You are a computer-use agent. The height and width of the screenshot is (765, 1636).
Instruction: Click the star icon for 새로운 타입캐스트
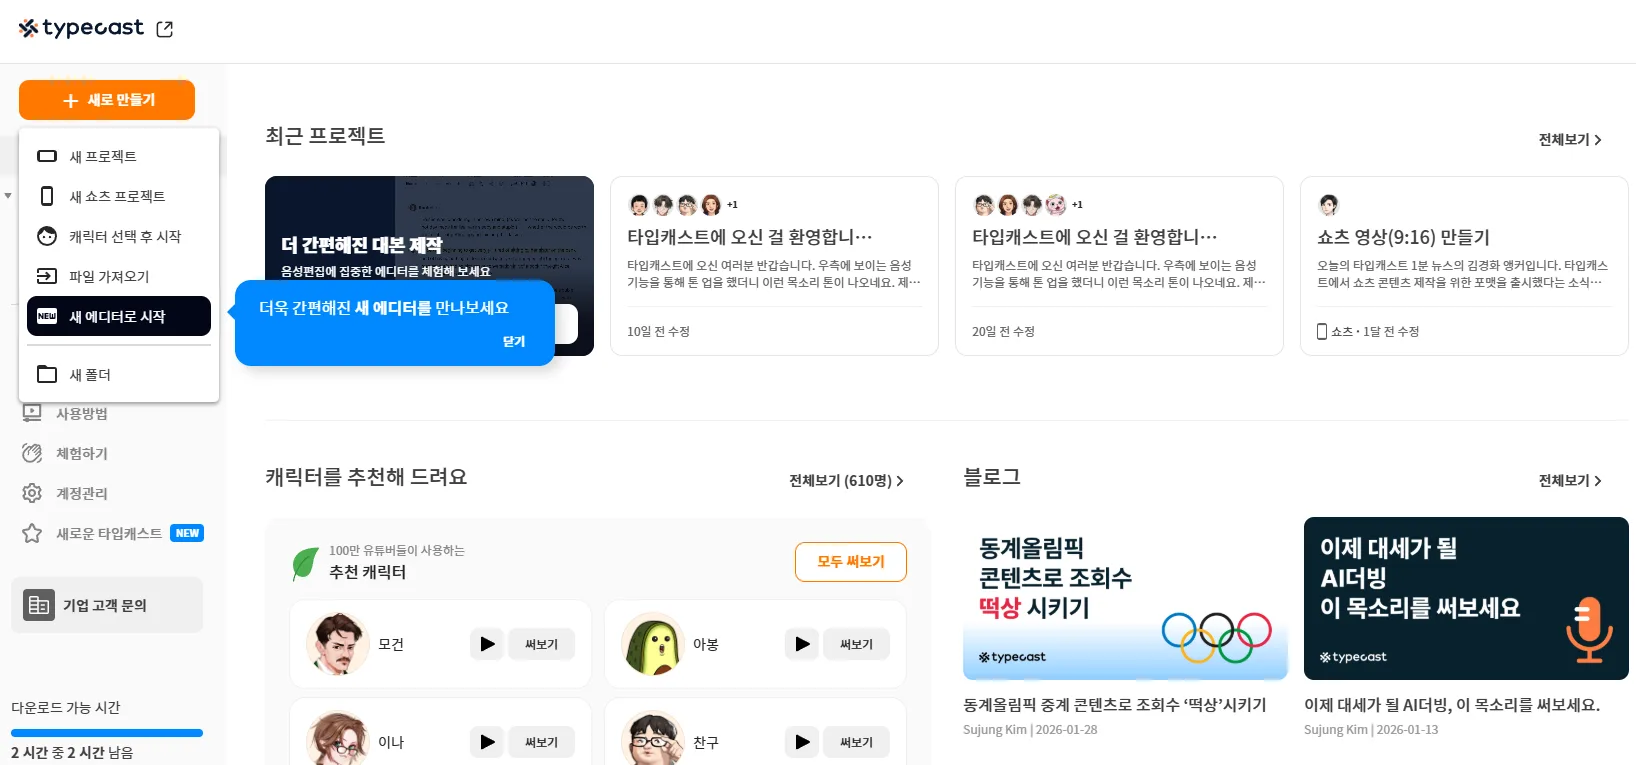[32, 533]
